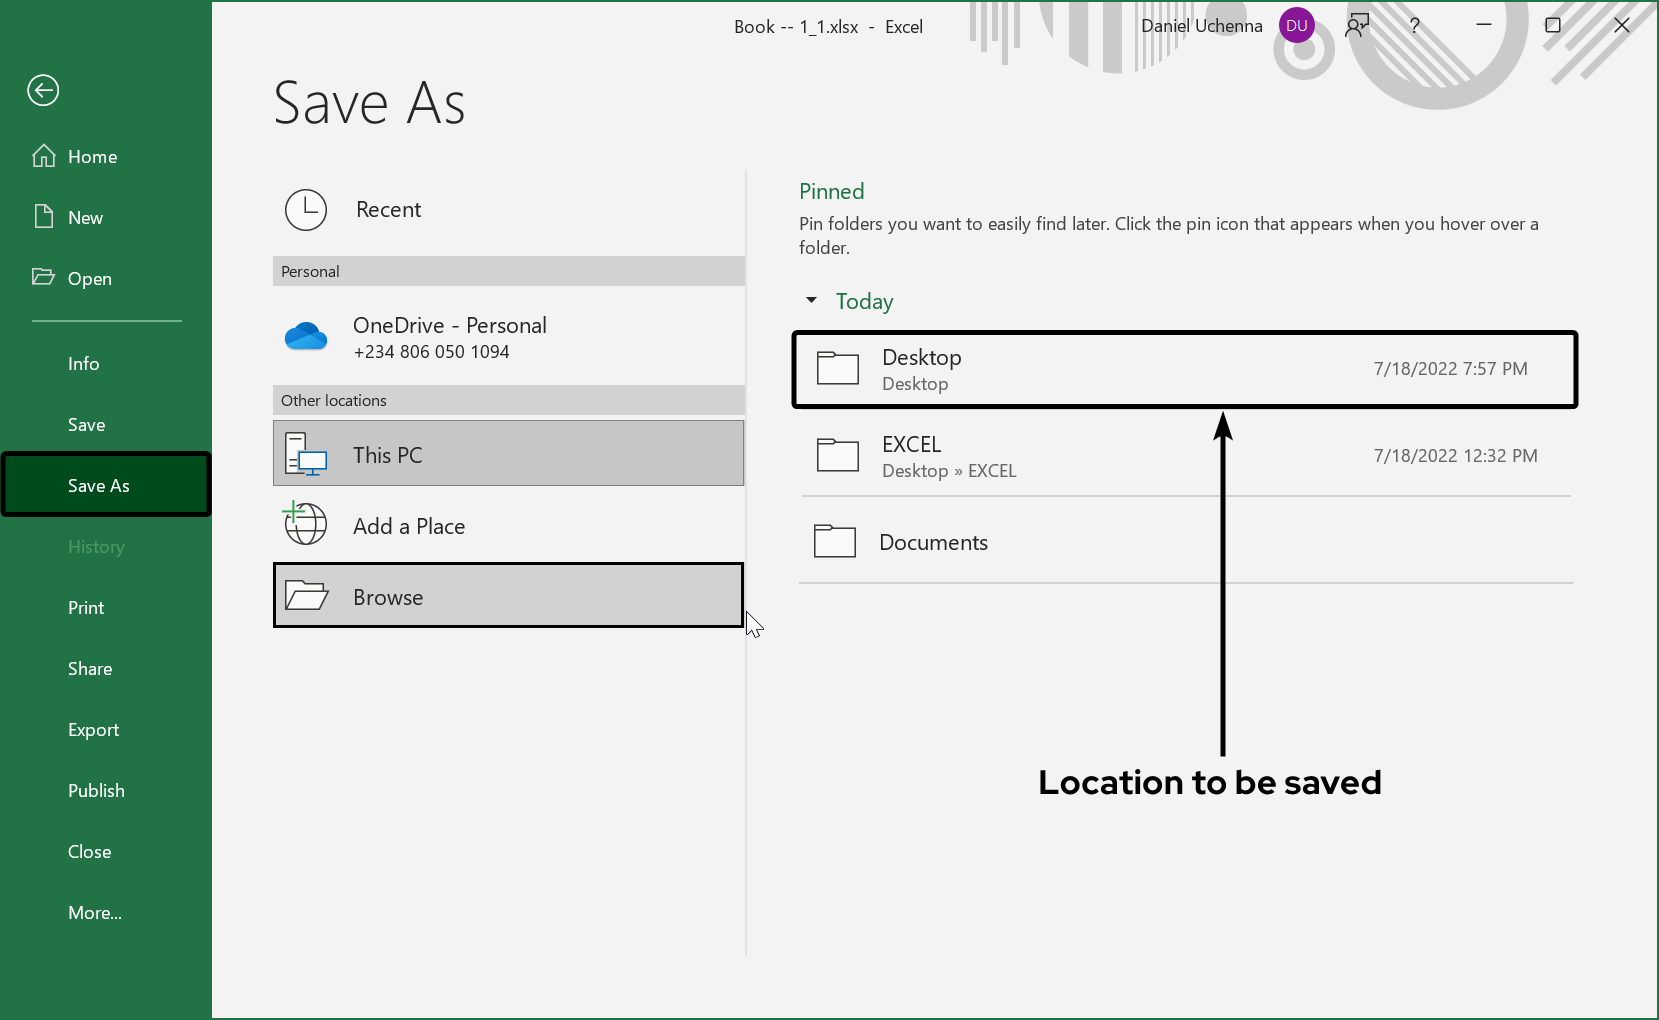Click the DU account avatar
Viewport: 1659px width, 1020px height.
(1296, 26)
